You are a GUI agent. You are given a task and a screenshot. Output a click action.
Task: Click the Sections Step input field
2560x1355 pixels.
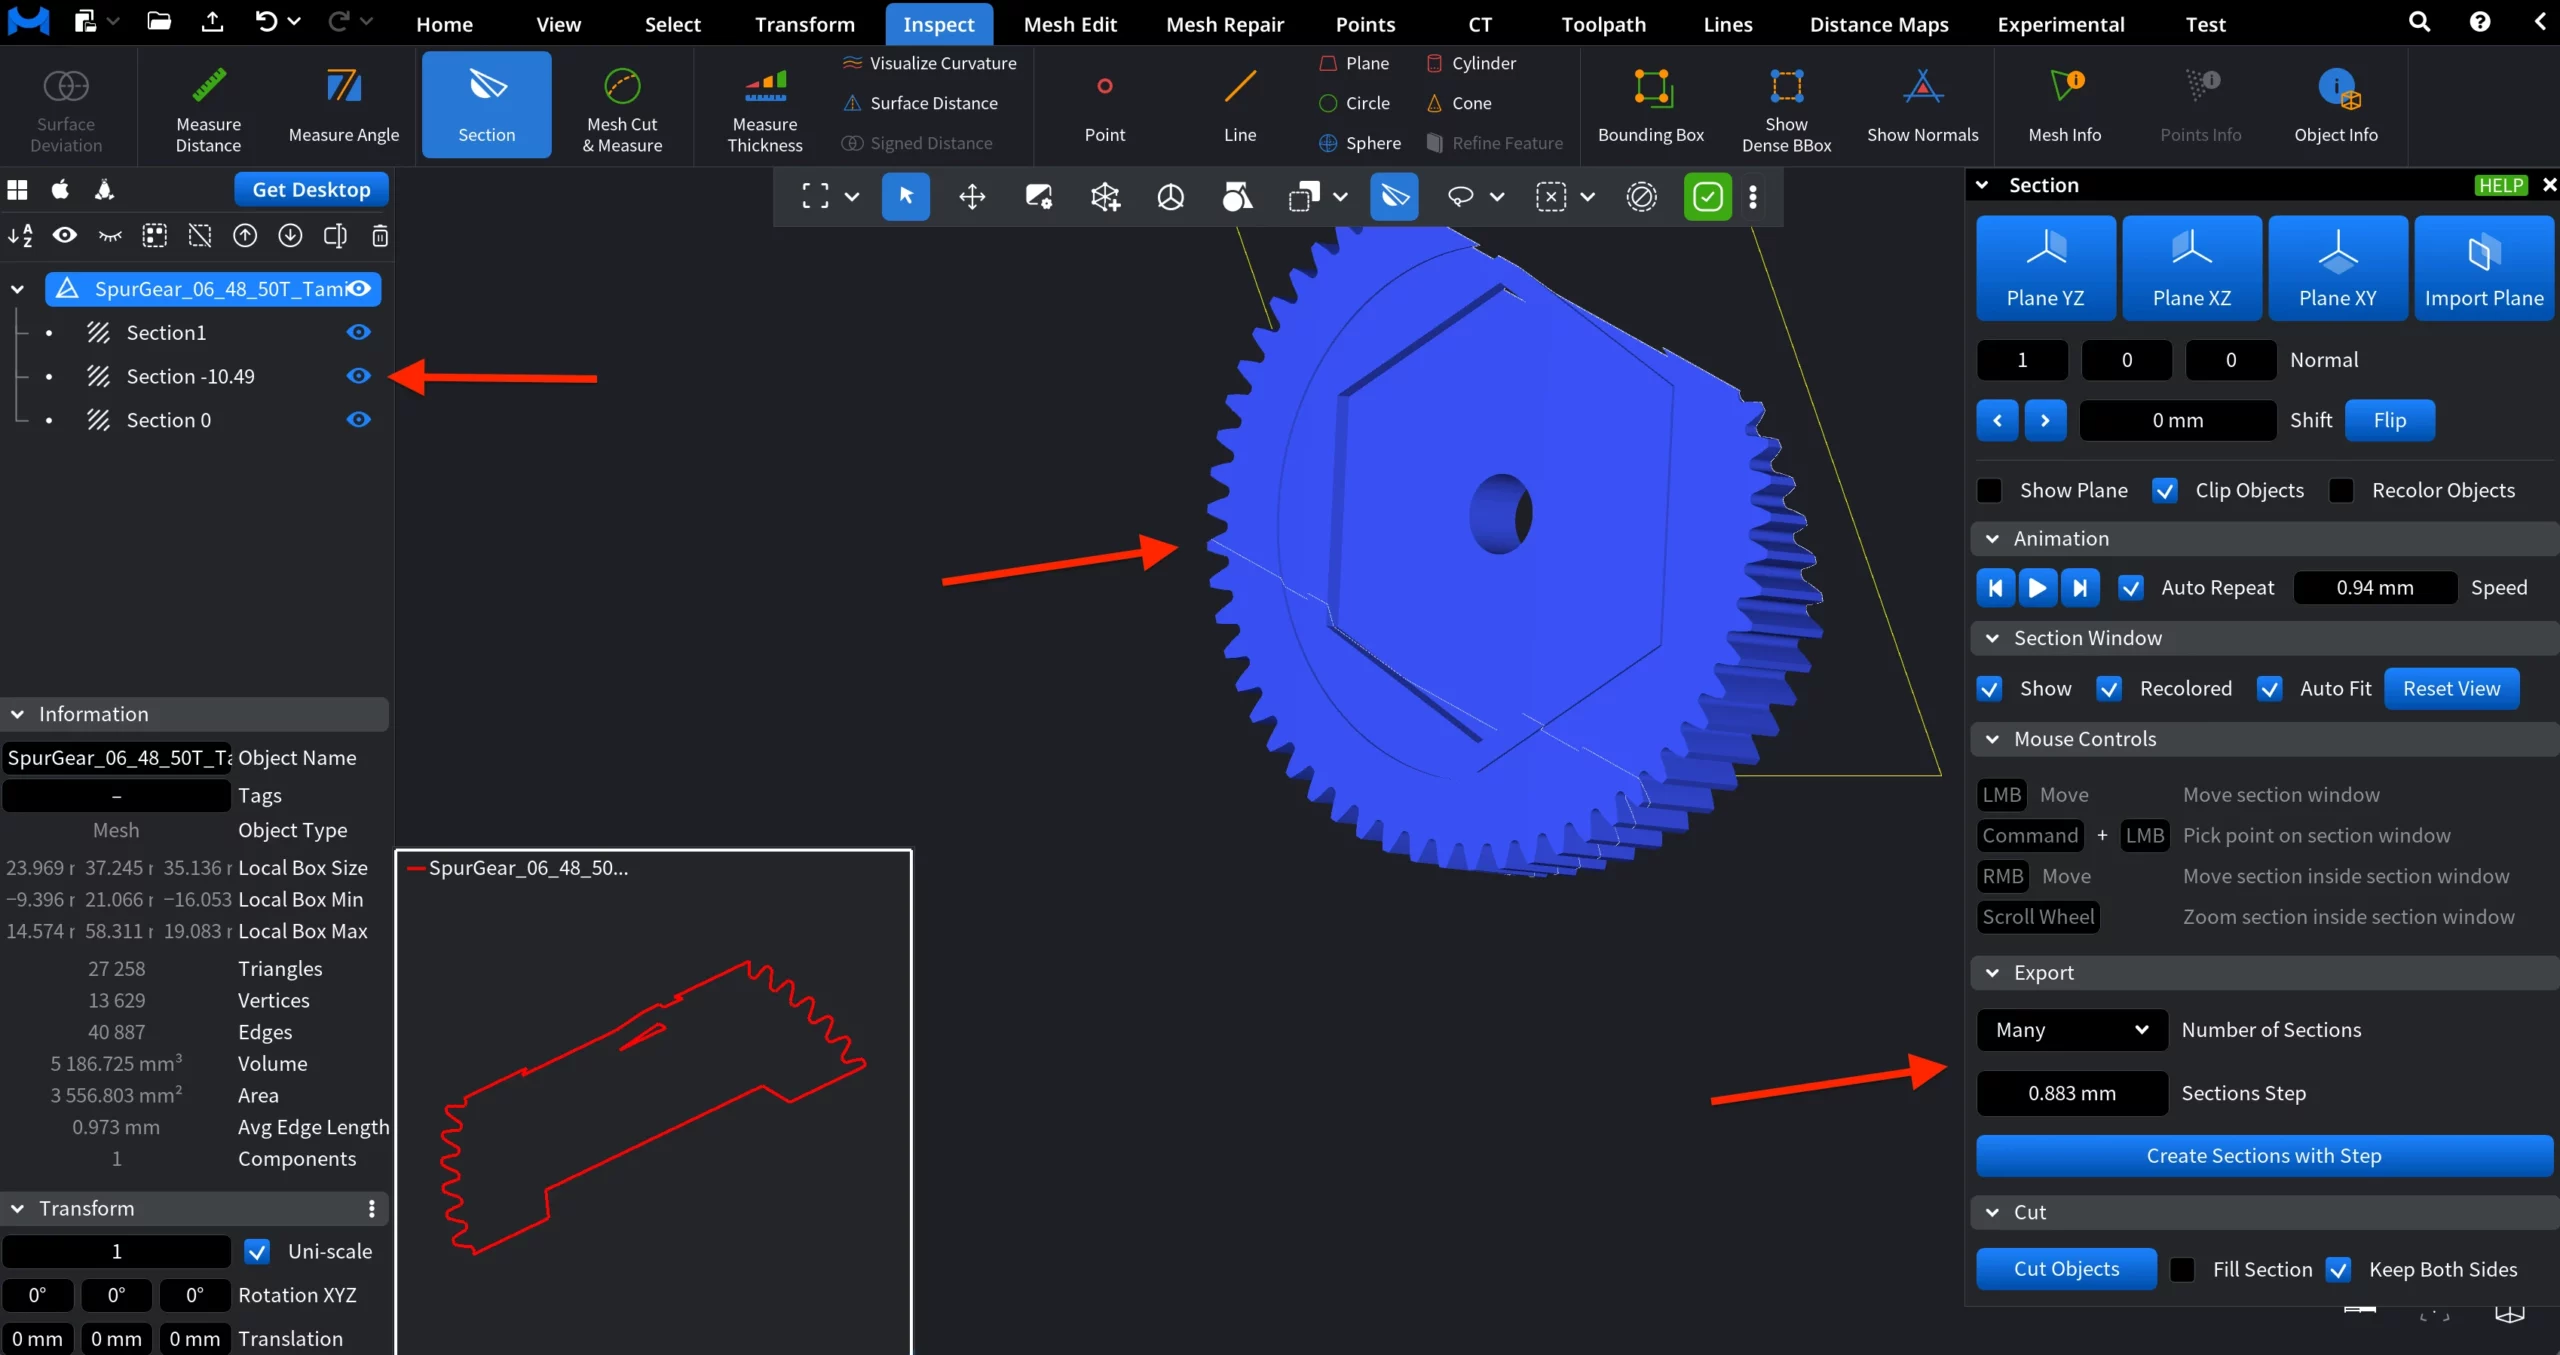coord(2071,1093)
